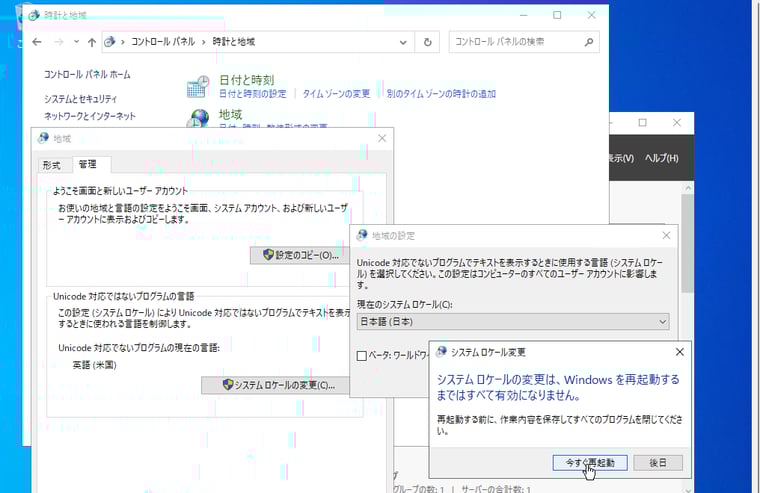Click the コントロール パネルの検索 search box
The width and height of the screenshot is (760, 493).
tap(517, 42)
